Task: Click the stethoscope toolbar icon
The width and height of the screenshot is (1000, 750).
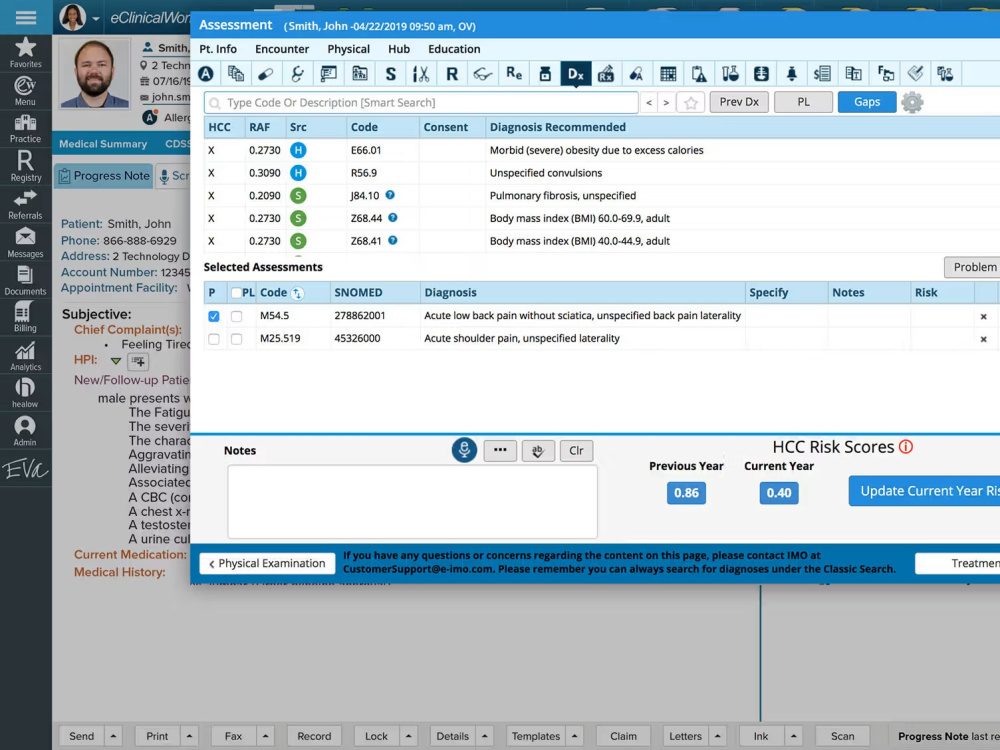Action: pyautogui.click(x=297, y=74)
